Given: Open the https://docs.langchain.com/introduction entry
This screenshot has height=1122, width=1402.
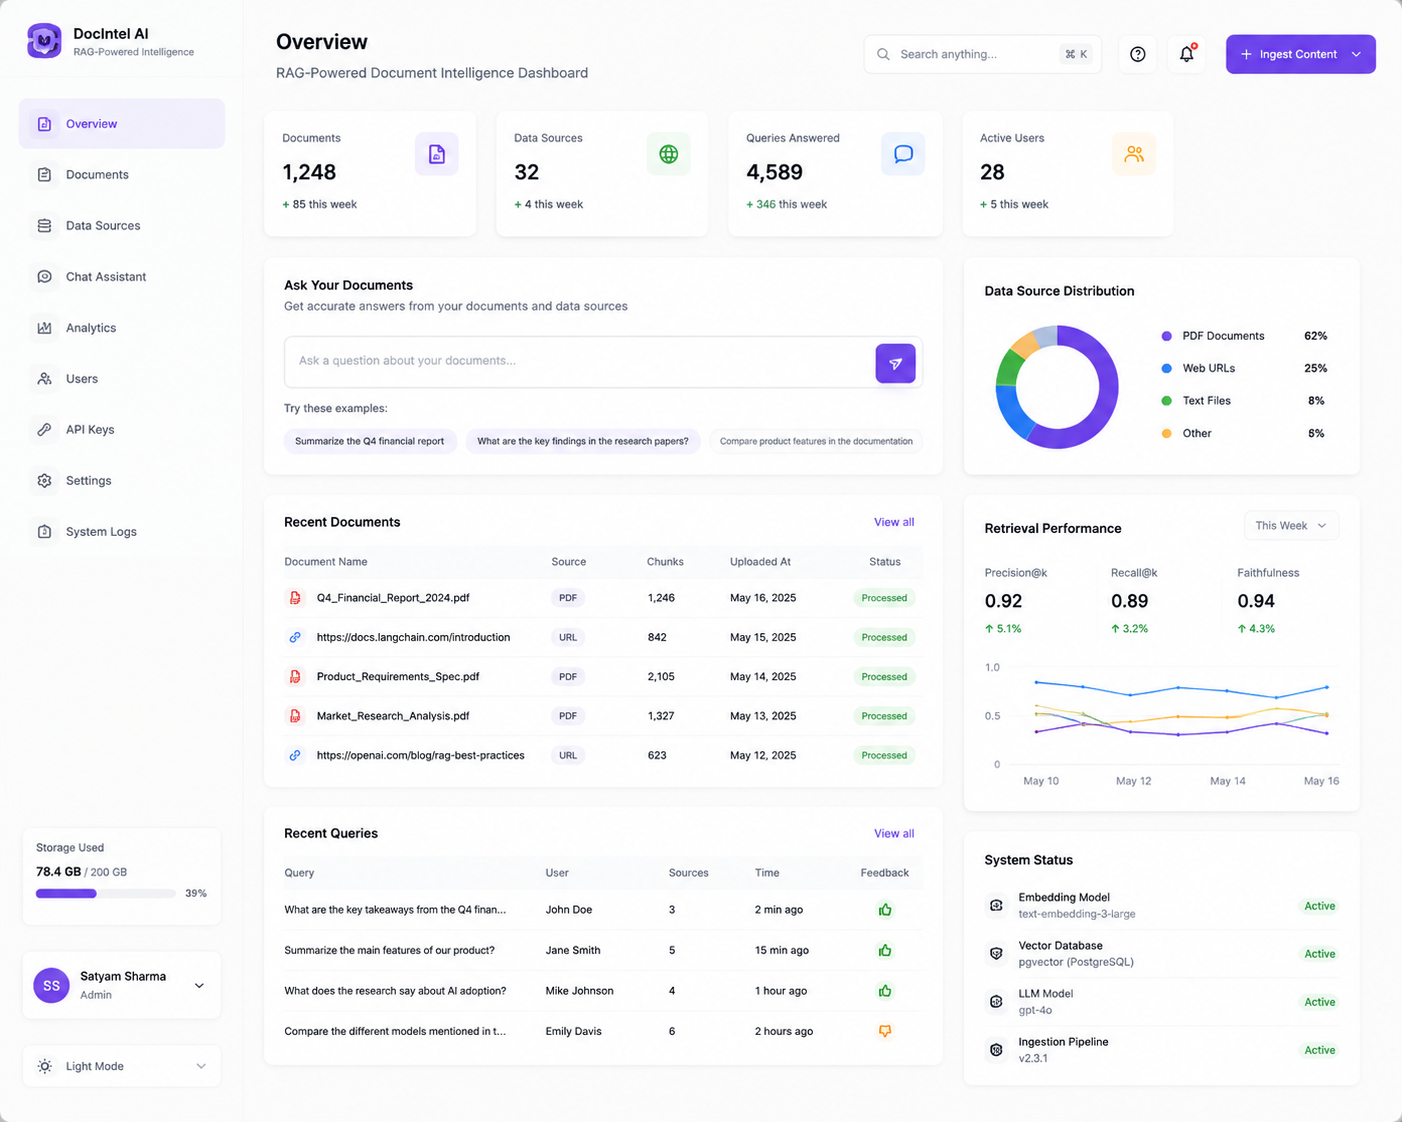Looking at the screenshot, I should pyautogui.click(x=413, y=637).
